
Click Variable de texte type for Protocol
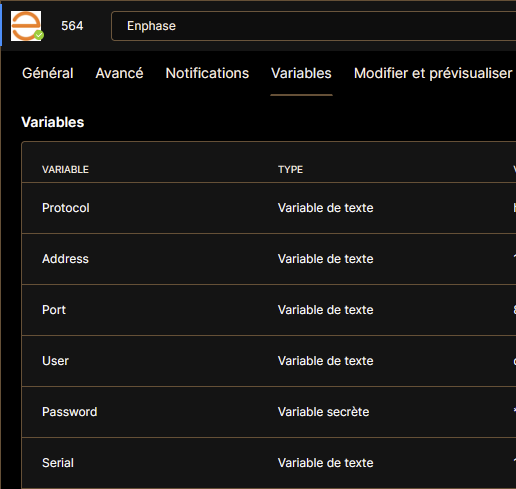[325, 208]
